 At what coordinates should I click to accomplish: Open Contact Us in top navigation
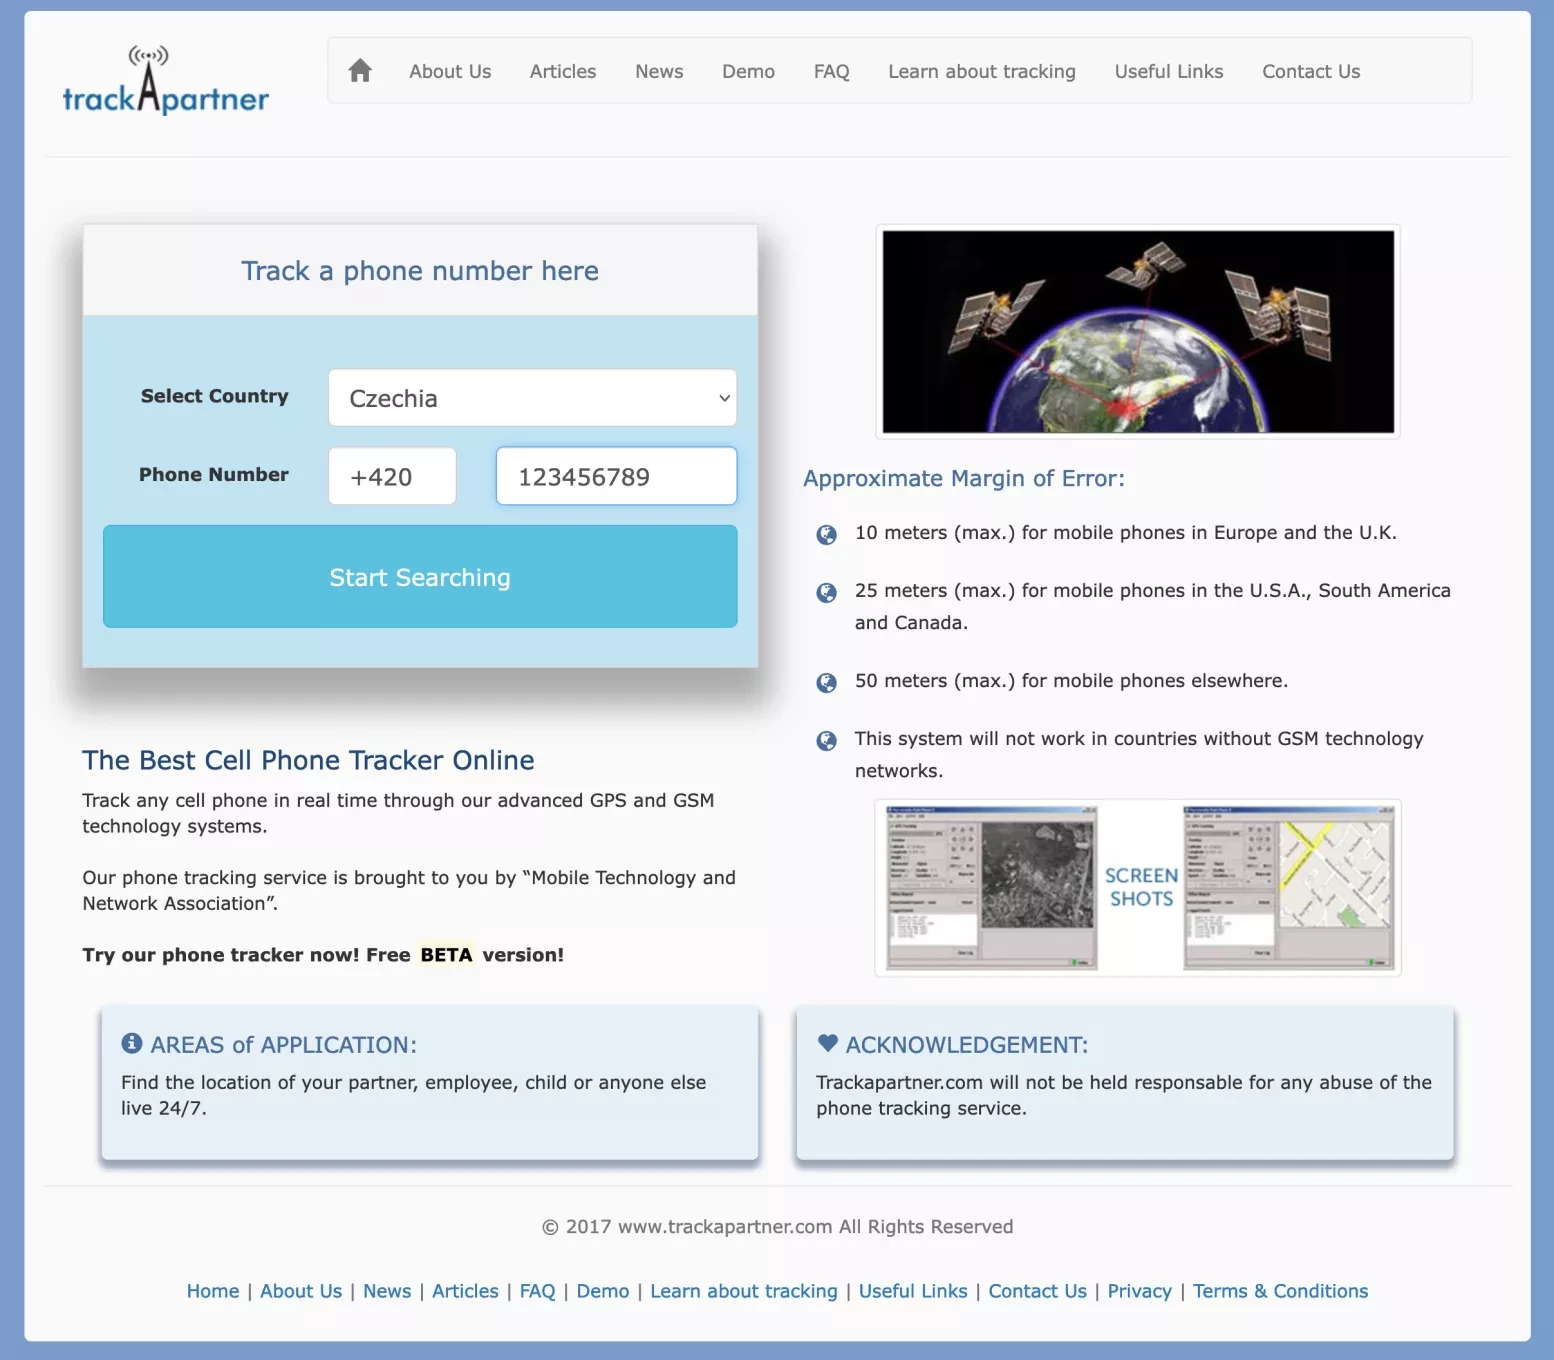click(x=1311, y=71)
